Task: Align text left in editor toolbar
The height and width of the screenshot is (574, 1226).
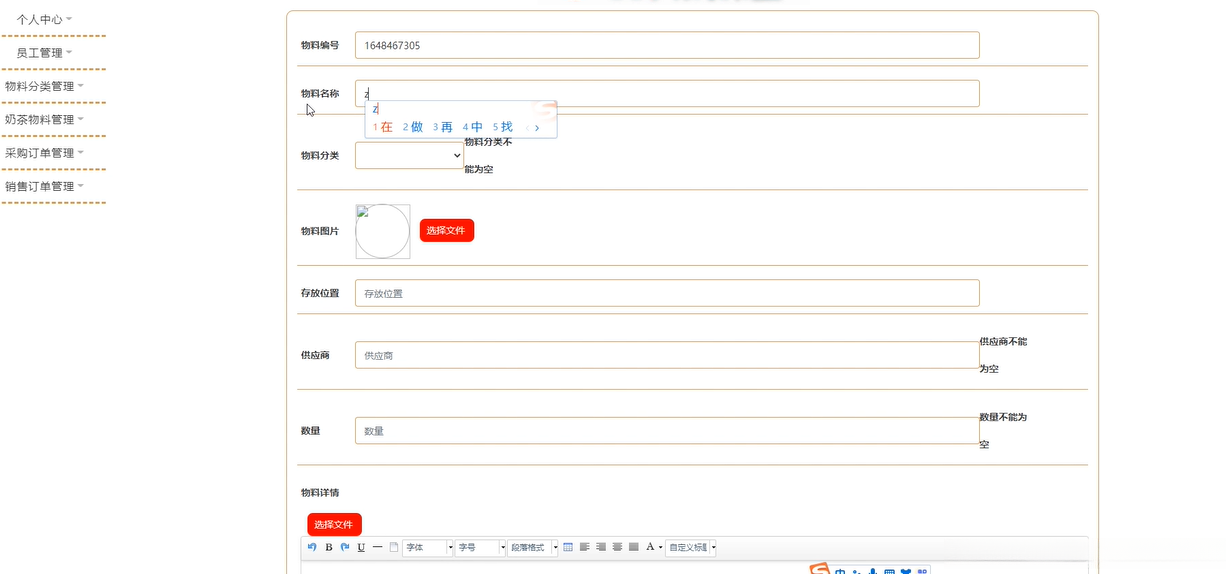Action: pos(584,547)
